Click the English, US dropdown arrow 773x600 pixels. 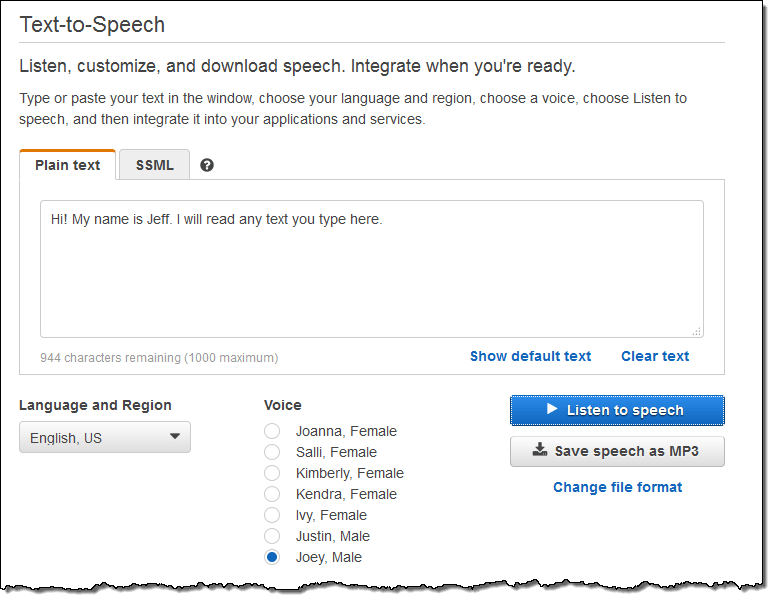[175, 436]
